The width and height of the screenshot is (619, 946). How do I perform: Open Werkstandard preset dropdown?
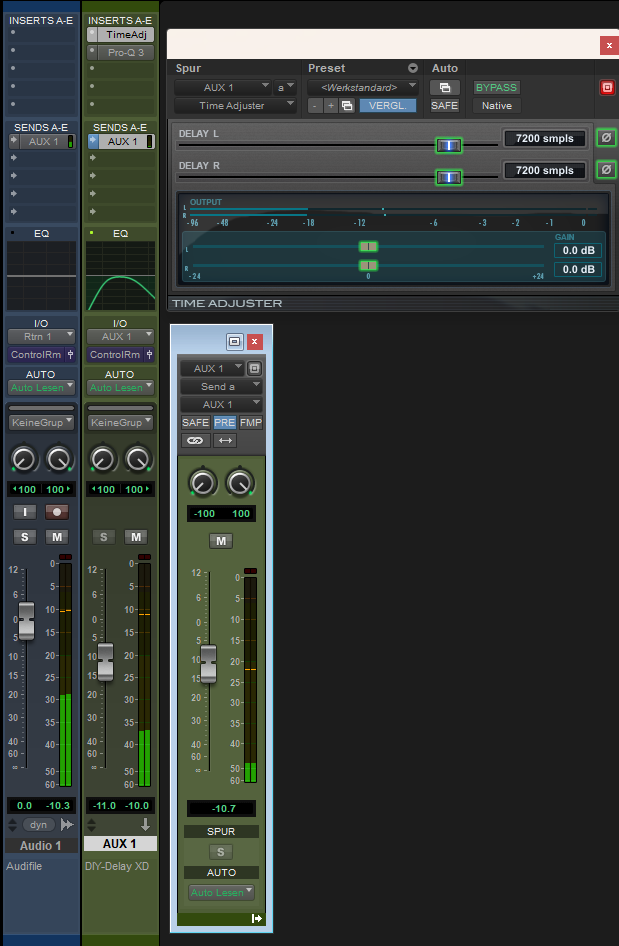click(363, 87)
